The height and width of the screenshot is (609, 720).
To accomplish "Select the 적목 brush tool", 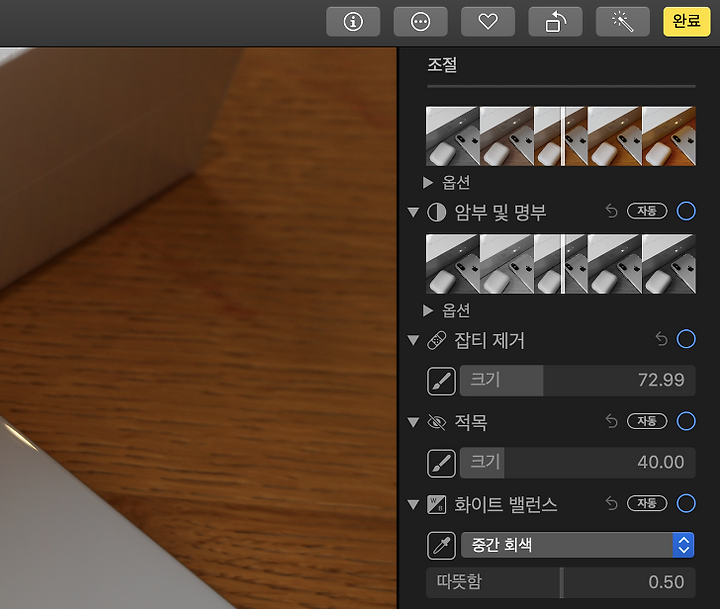I will pyautogui.click(x=441, y=463).
